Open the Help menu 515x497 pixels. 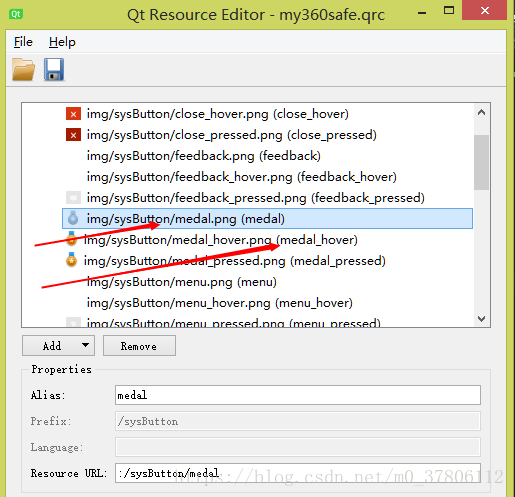point(62,42)
